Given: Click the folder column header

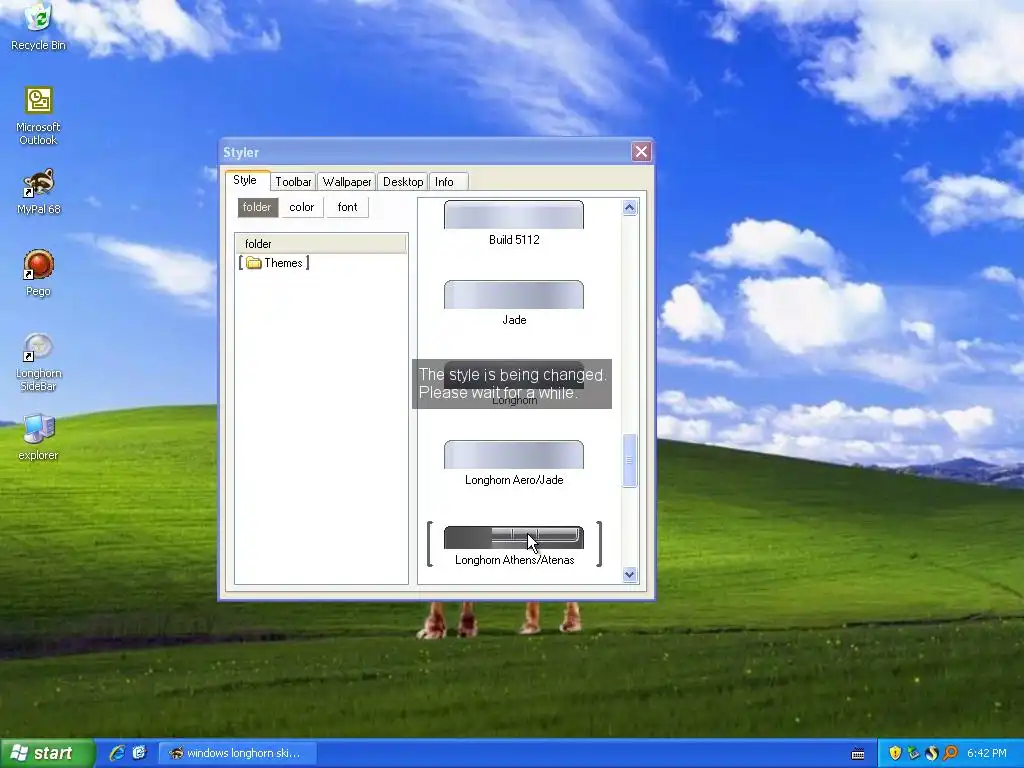Looking at the screenshot, I should [321, 244].
